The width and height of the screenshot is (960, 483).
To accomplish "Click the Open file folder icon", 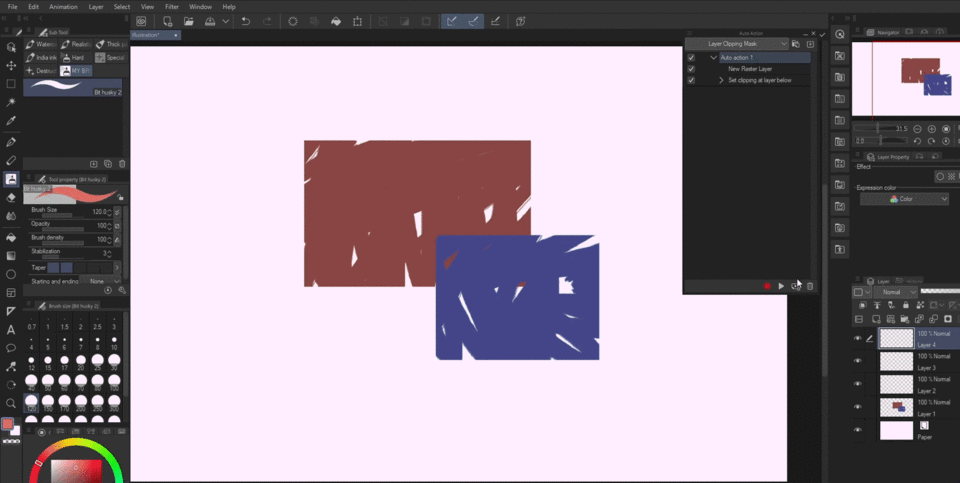I will point(189,21).
